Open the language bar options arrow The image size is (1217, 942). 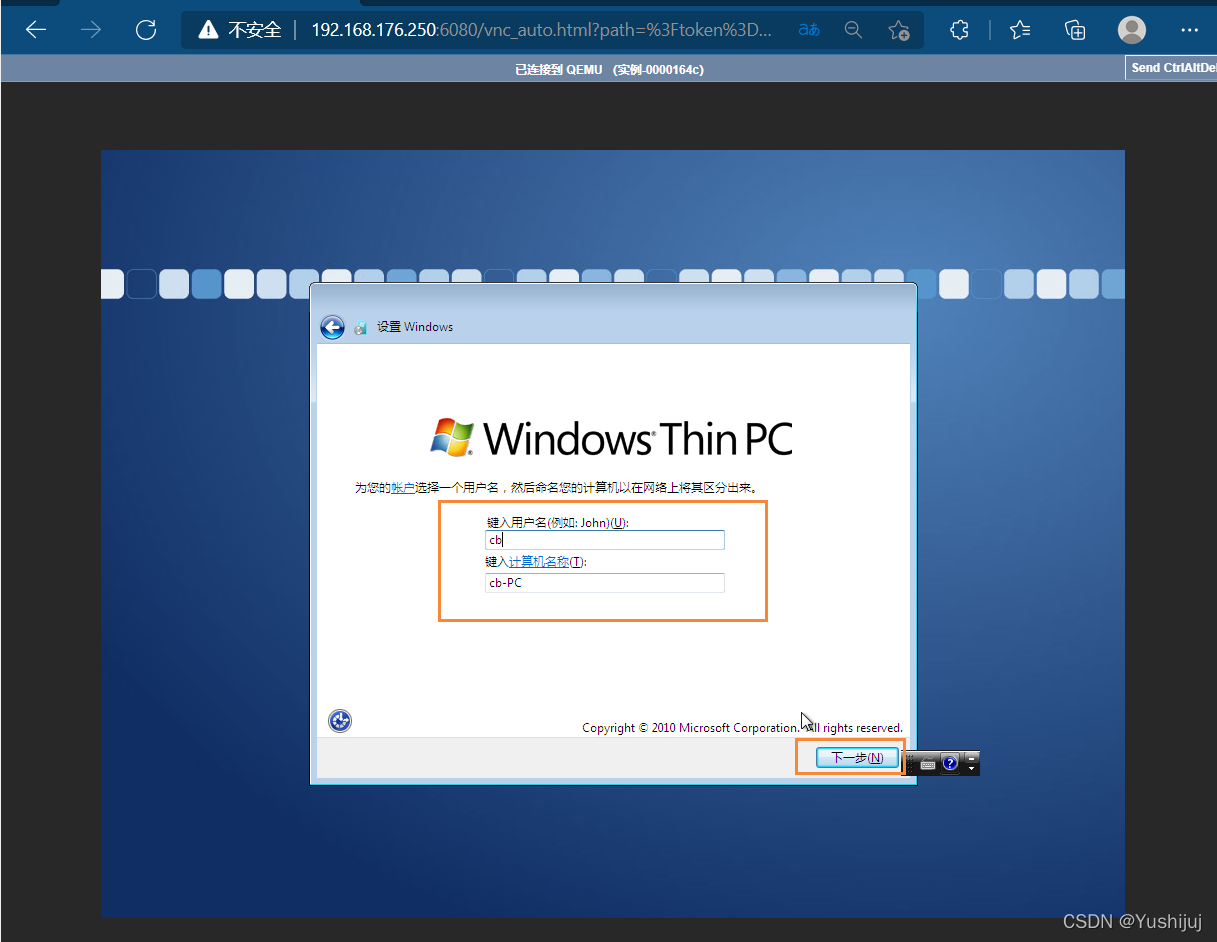pyautogui.click(x=971, y=769)
